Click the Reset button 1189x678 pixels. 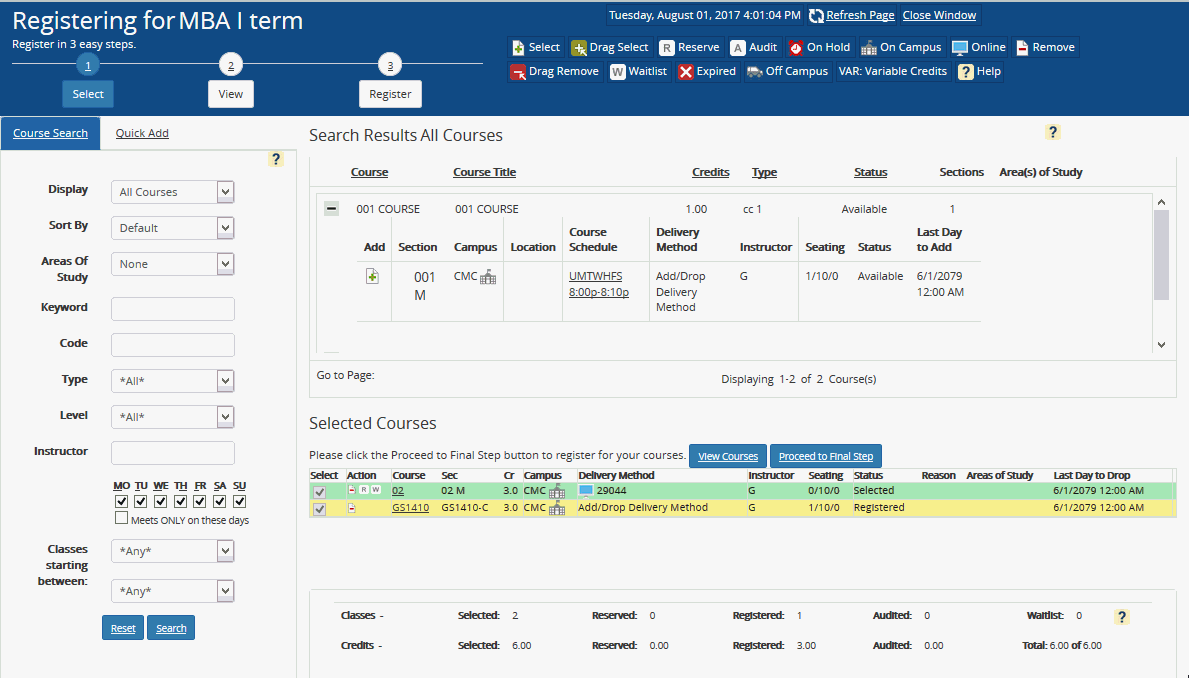click(x=123, y=628)
